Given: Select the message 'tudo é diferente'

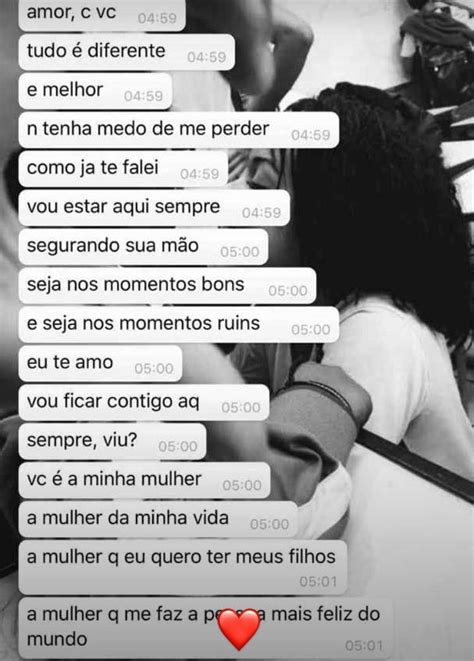Looking at the screenshot, I should (x=127, y=52).
